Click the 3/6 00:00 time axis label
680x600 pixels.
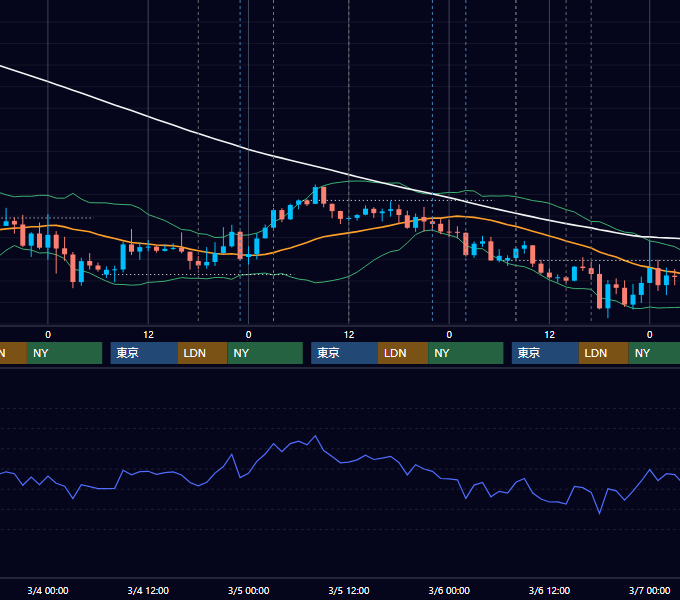[449, 590]
